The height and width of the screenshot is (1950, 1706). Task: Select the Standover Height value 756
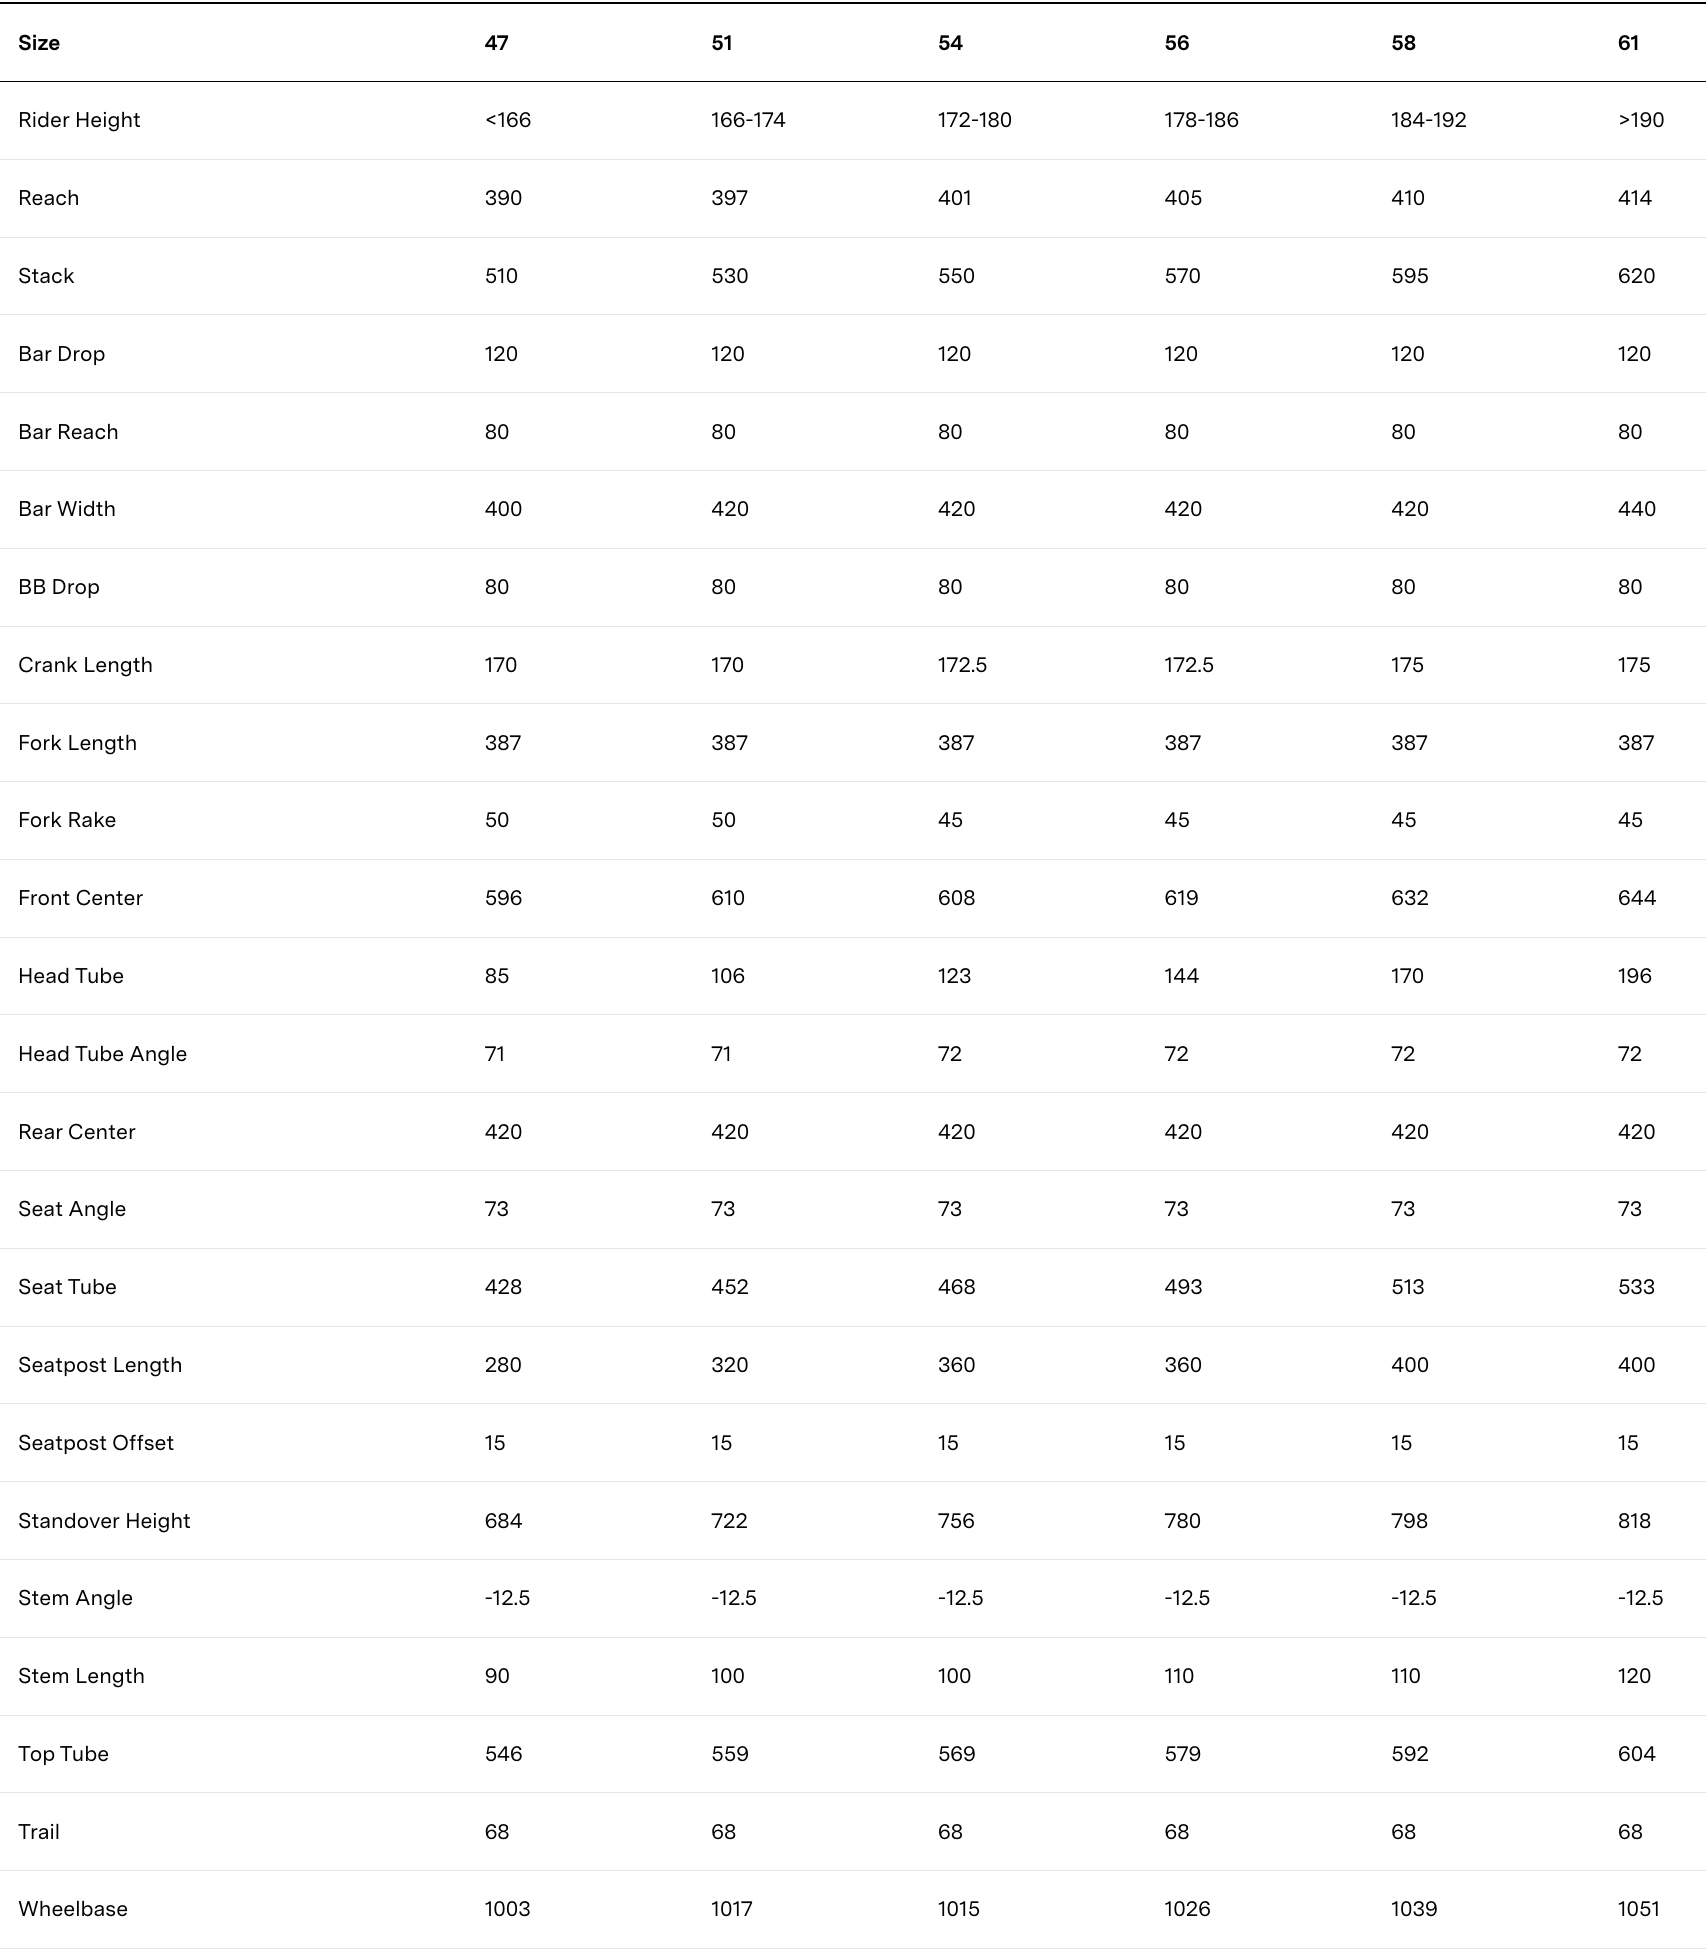coord(956,1521)
